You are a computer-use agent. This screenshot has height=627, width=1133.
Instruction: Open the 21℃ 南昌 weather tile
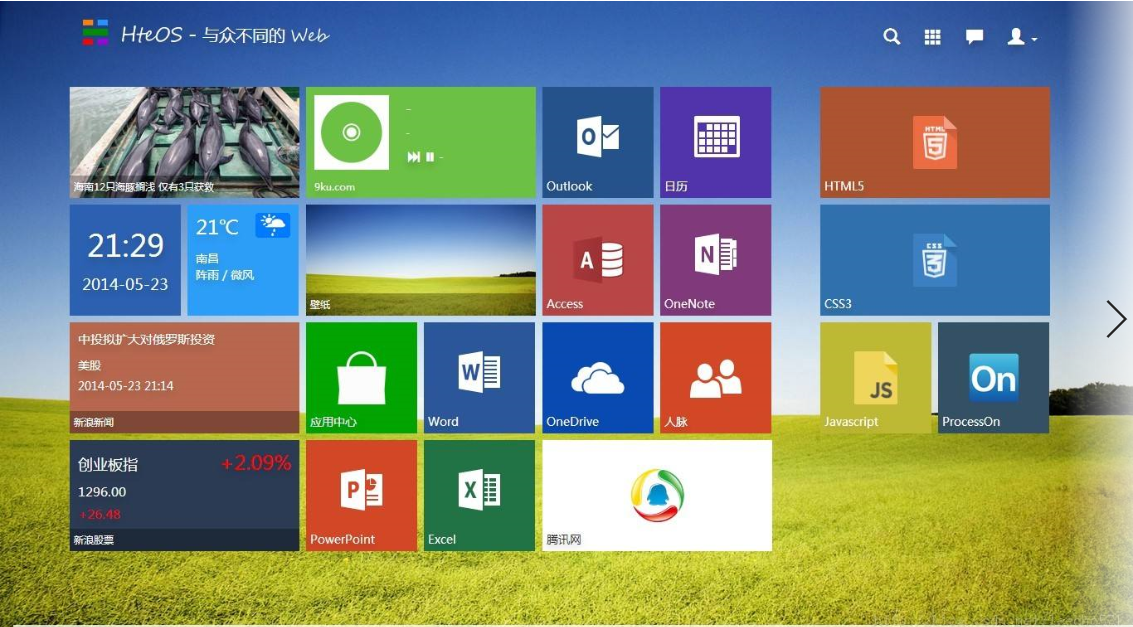[243, 260]
